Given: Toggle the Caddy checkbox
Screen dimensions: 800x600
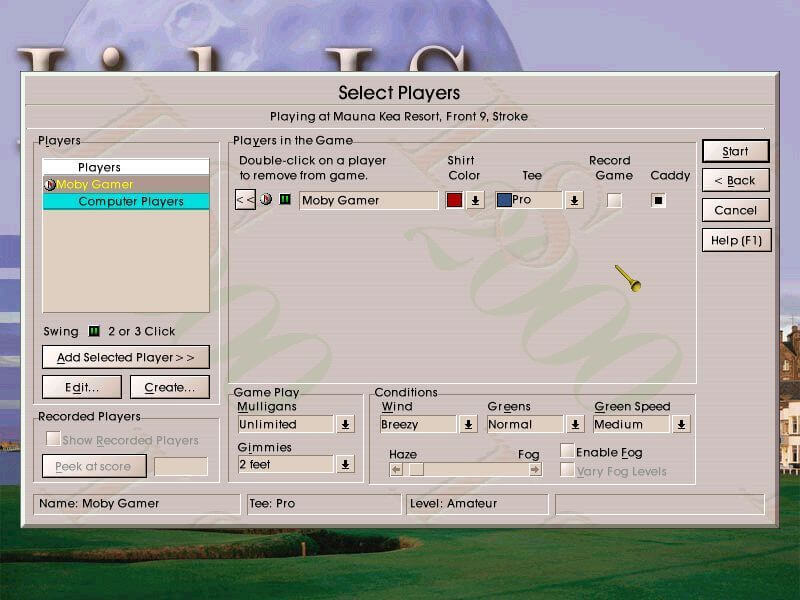Looking at the screenshot, I should [x=658, y=200].
